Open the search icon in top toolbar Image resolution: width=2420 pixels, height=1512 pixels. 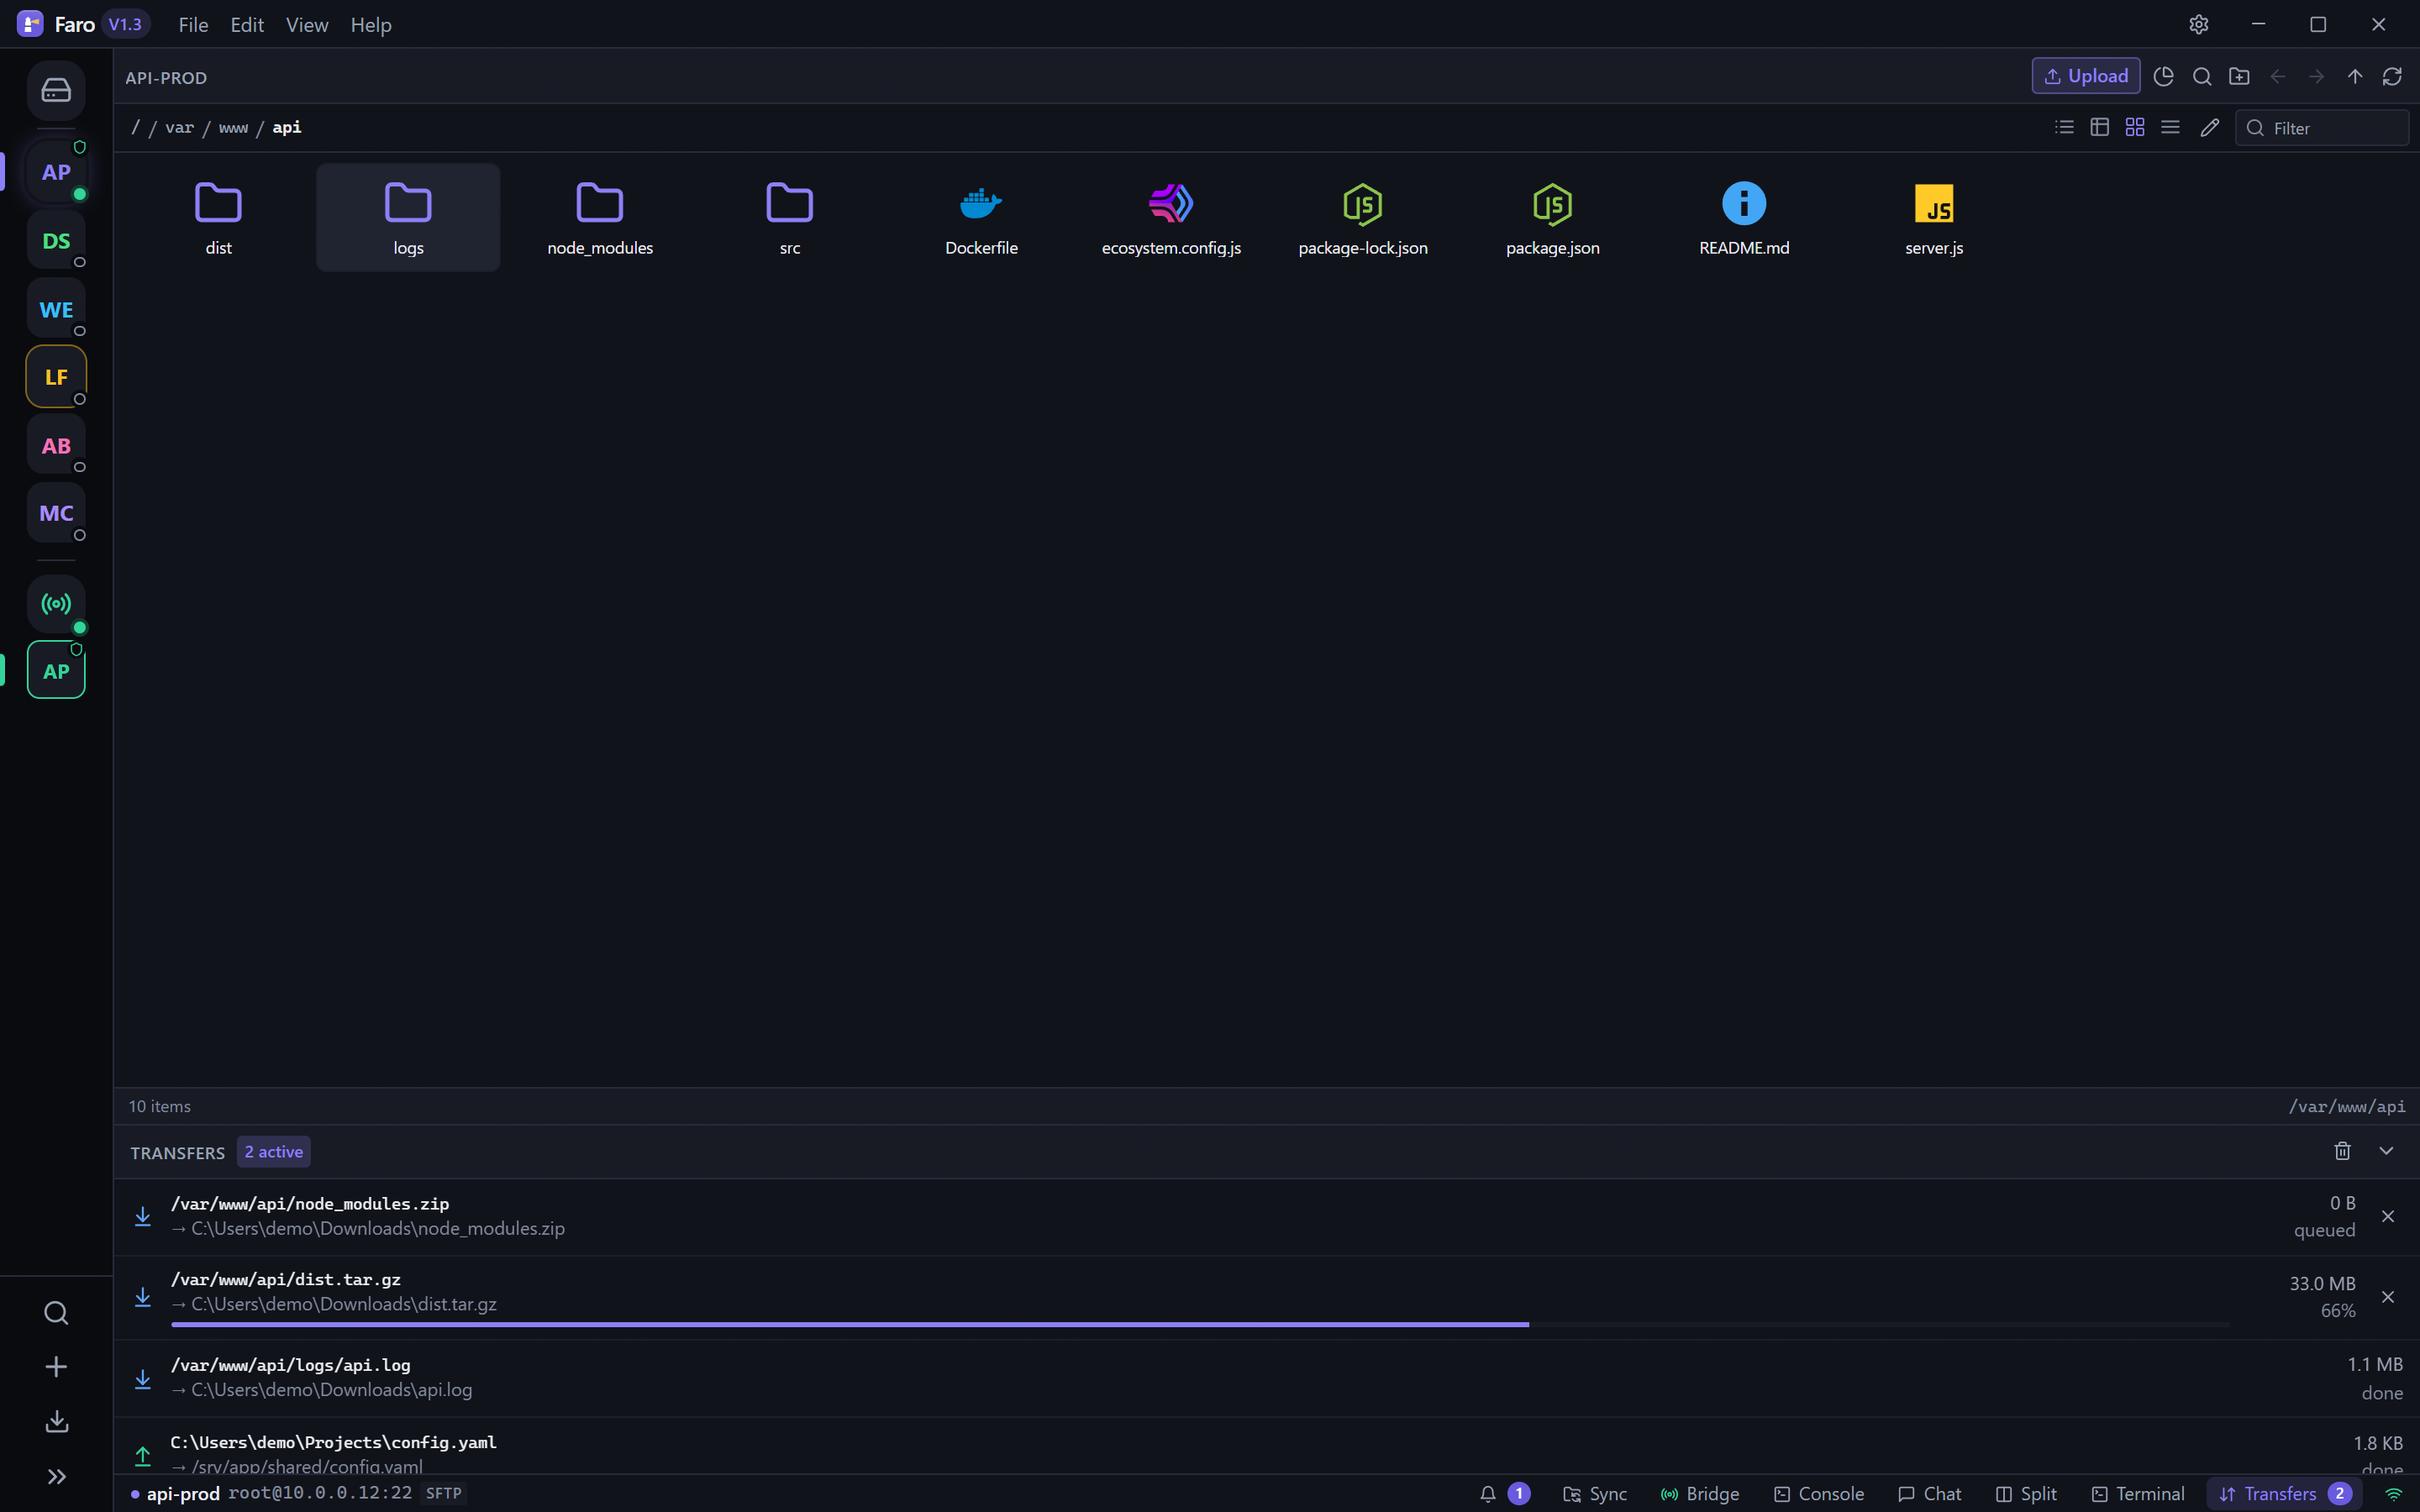(2202, 76)
